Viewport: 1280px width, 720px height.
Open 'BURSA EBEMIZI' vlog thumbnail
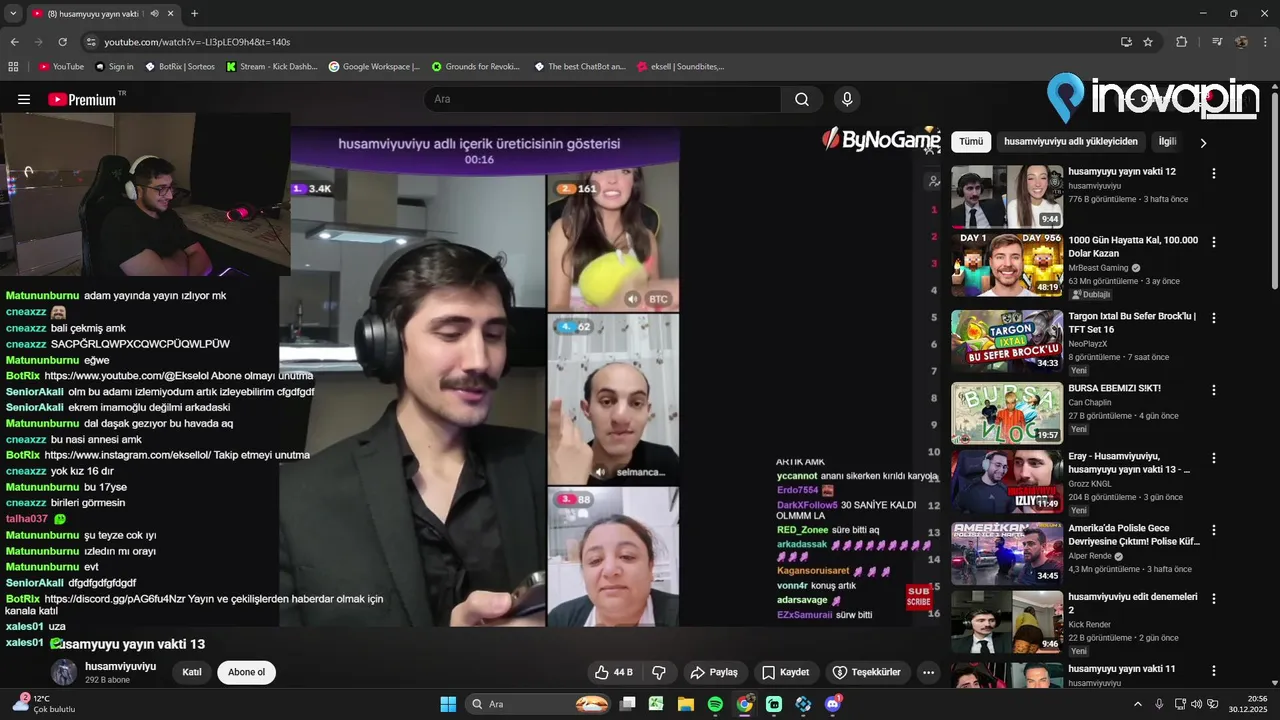pos(1007,413)
